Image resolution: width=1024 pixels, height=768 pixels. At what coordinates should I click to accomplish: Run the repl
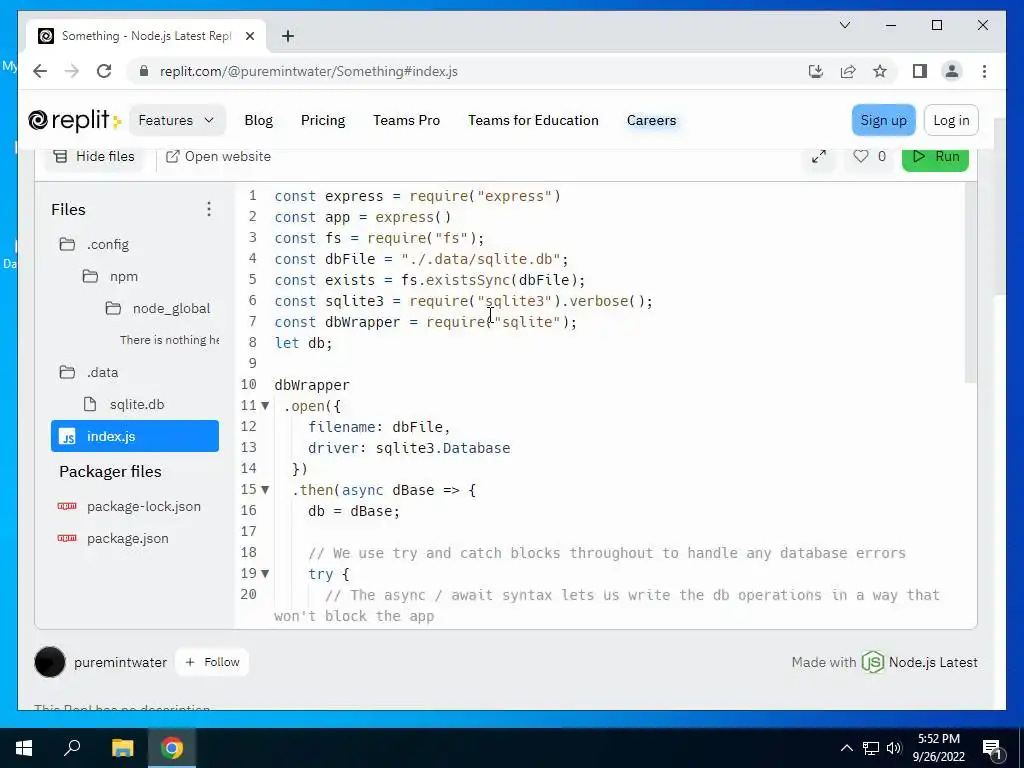coord(935,157)
